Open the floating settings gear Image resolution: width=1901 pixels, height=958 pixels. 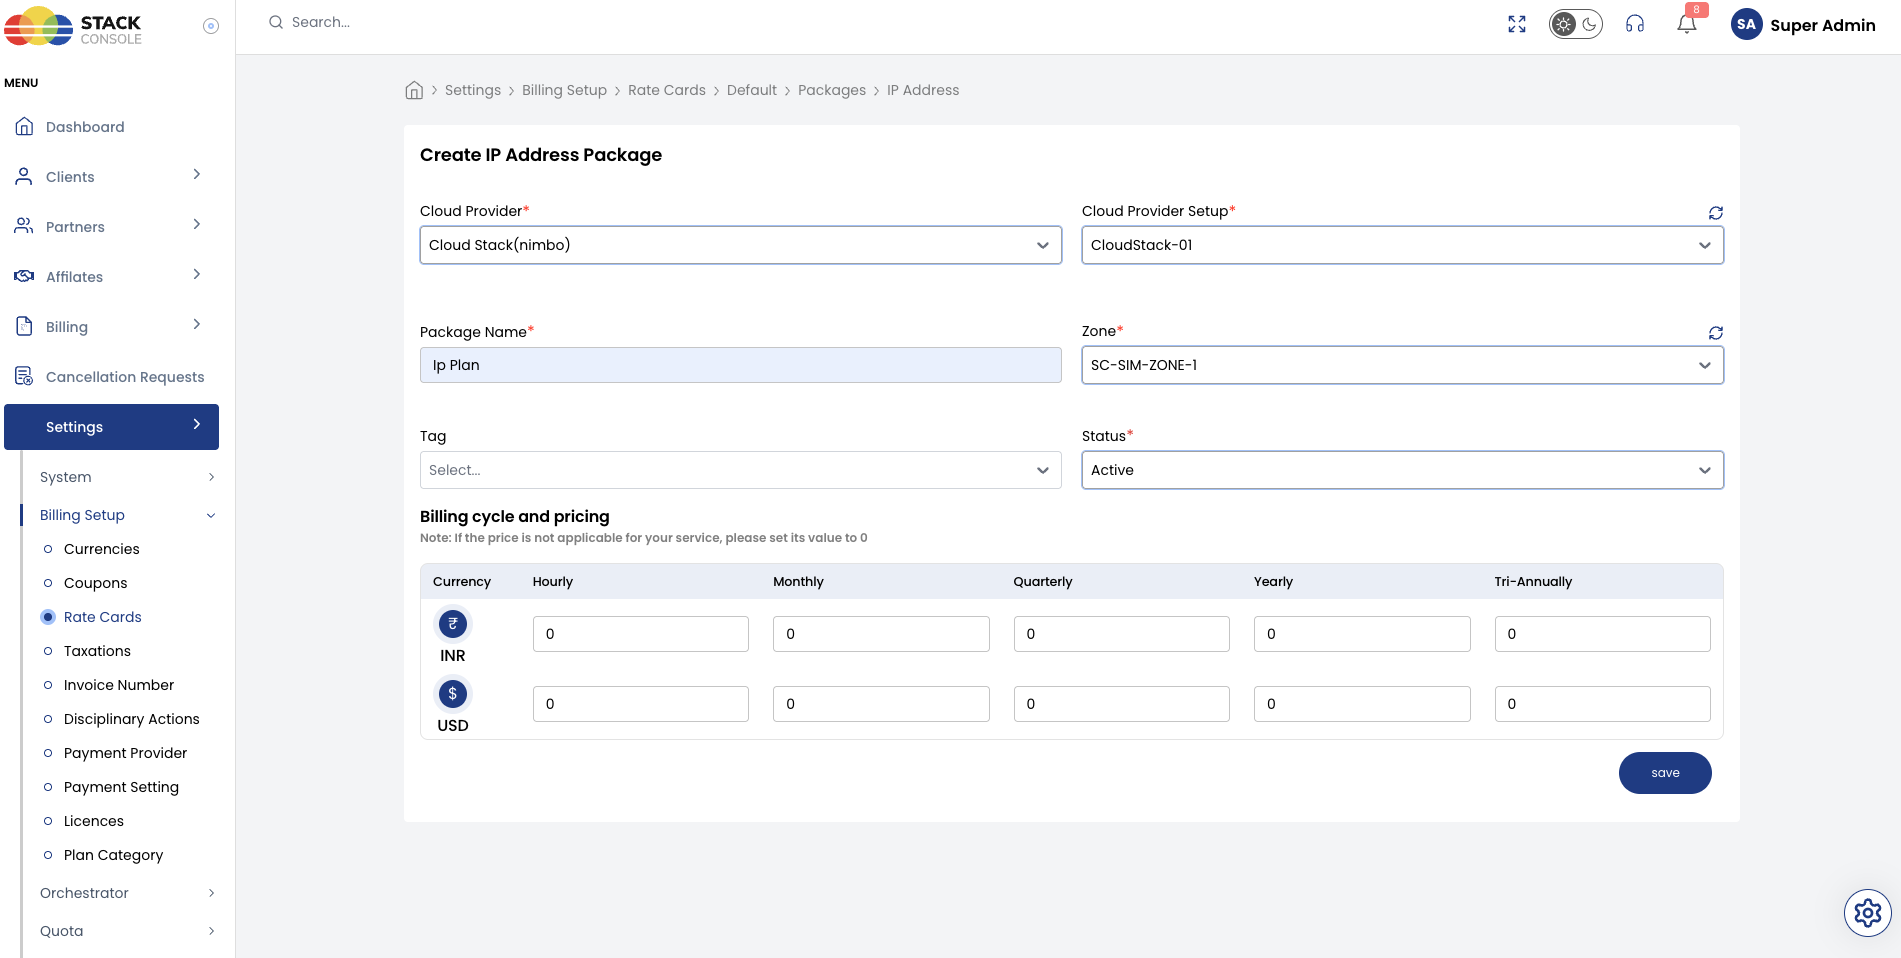coord(1868,913)
